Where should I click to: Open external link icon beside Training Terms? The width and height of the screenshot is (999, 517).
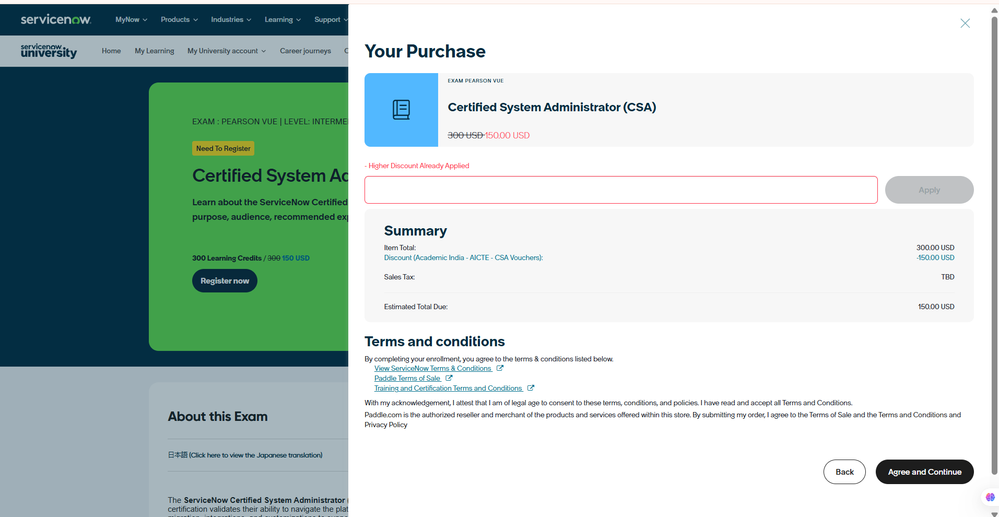(531, 388)
